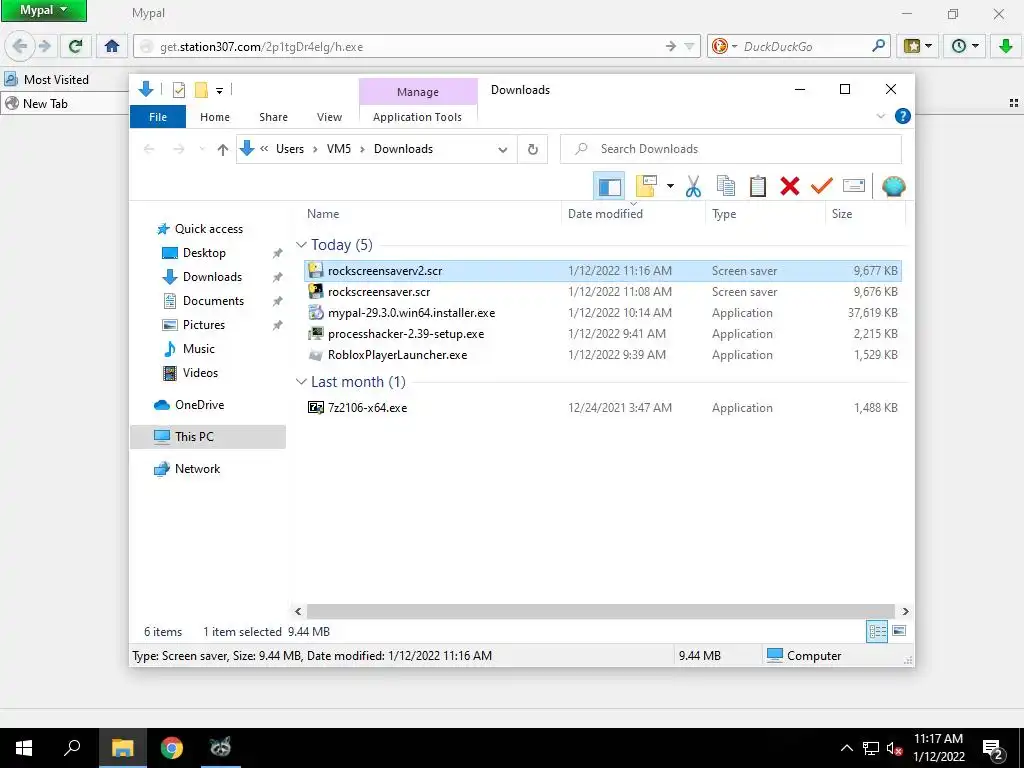This screenshot has height=768, width=1024.
Task: Select rockscreensaver.scr file
Action: (x=603, y=292)
